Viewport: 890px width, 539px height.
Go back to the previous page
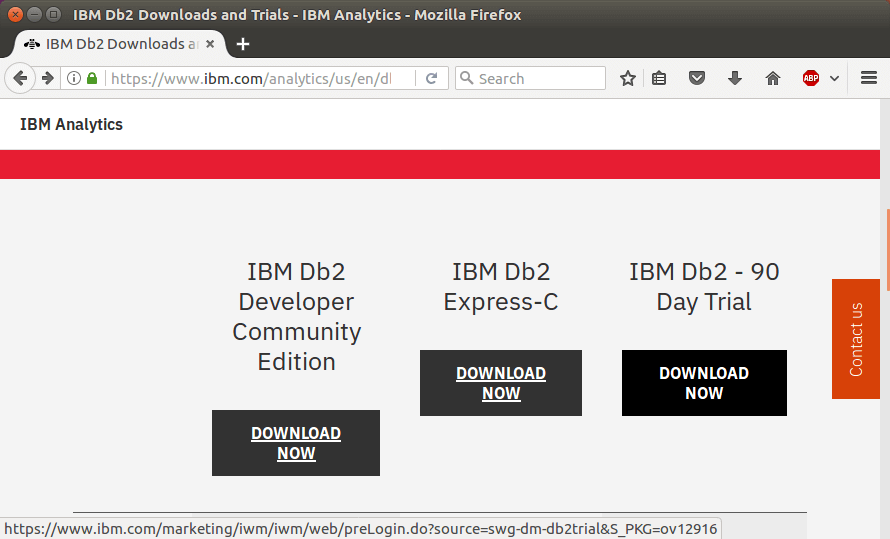point(20,78)
